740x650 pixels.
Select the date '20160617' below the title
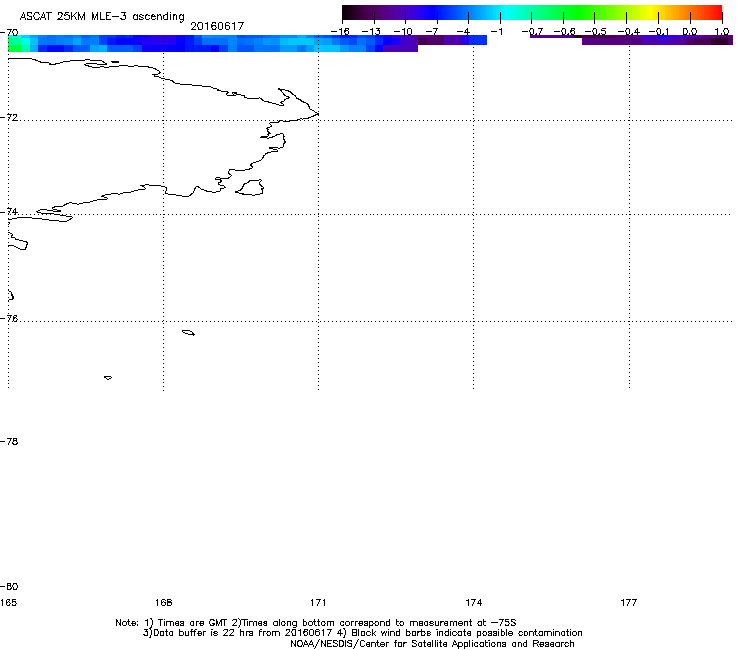[217, 26]
